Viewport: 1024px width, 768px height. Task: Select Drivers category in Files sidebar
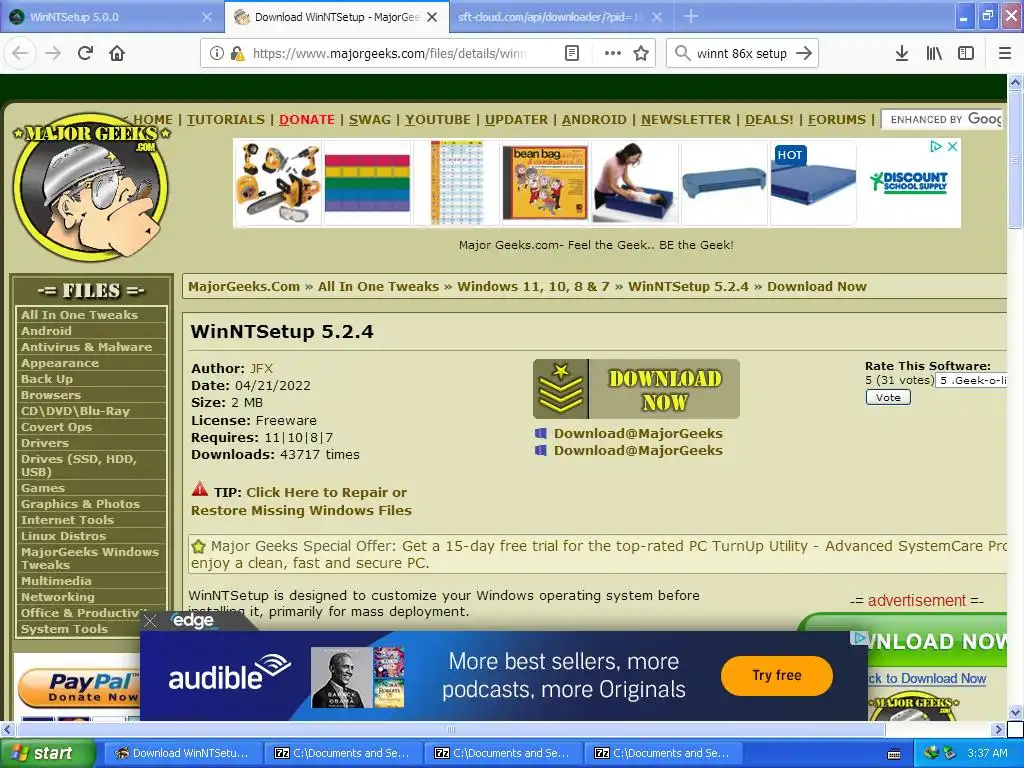[x=44, y=443]
